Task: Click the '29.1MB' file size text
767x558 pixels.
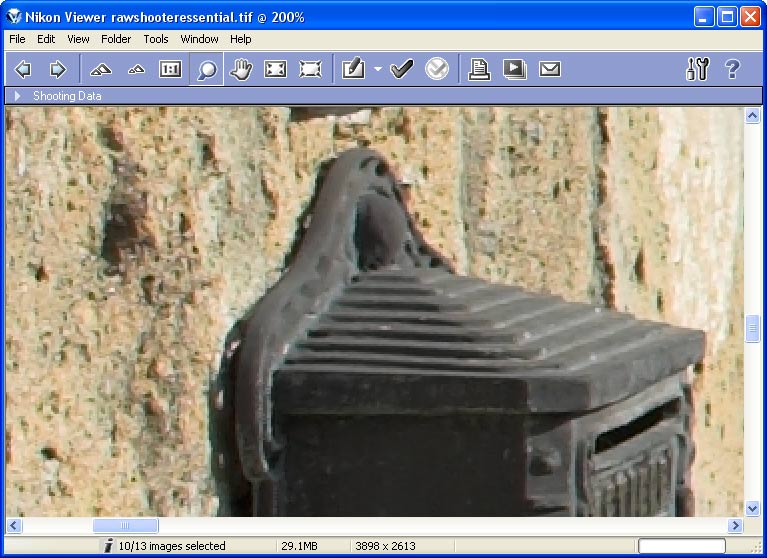Action: tap(299, 546)
